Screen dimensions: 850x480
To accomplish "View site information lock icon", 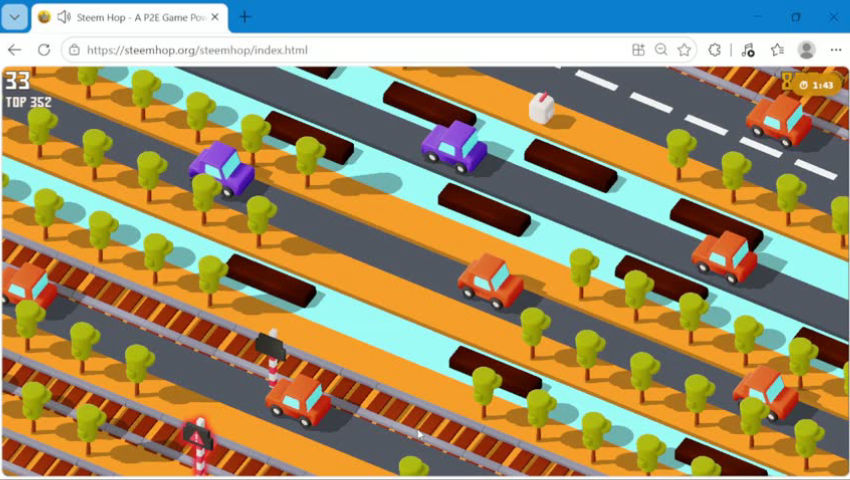I will click(x=74, y=50).
